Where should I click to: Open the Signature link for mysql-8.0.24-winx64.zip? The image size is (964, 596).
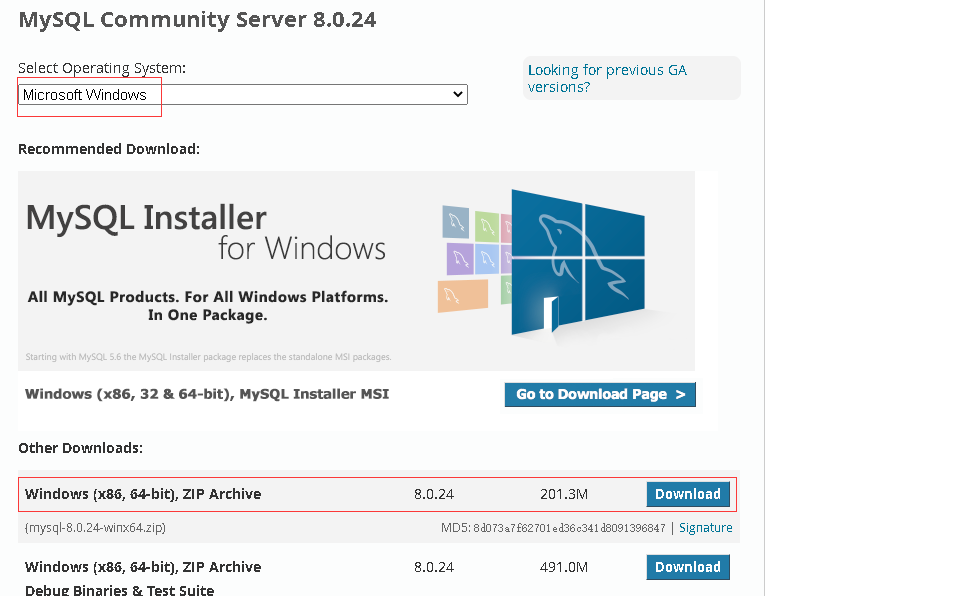pyautogui.click(x=705, y=528)
